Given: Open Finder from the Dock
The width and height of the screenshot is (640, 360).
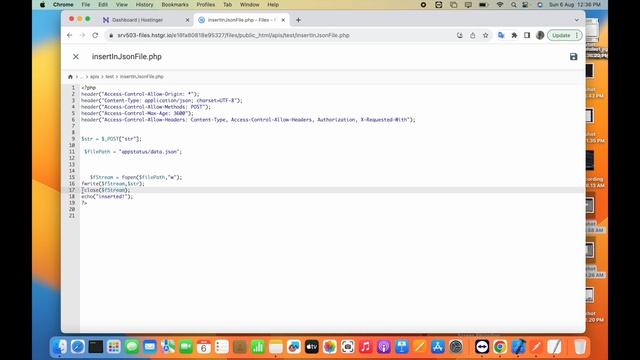Looking at the screenshot, I should coord(60,347).
